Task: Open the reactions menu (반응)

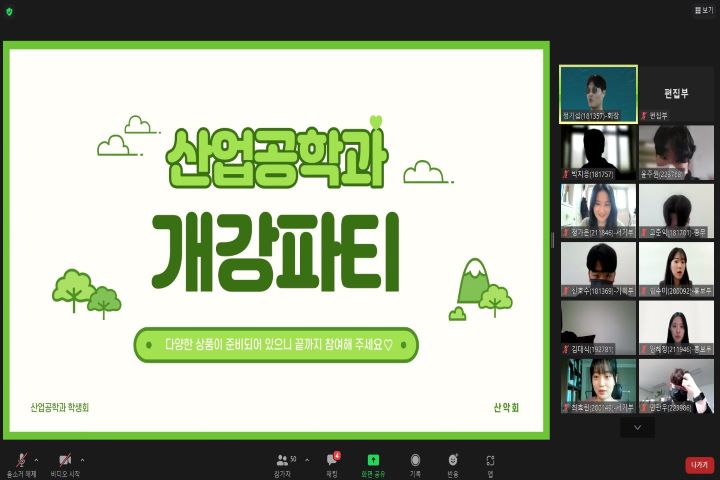Action: point(452,462)
